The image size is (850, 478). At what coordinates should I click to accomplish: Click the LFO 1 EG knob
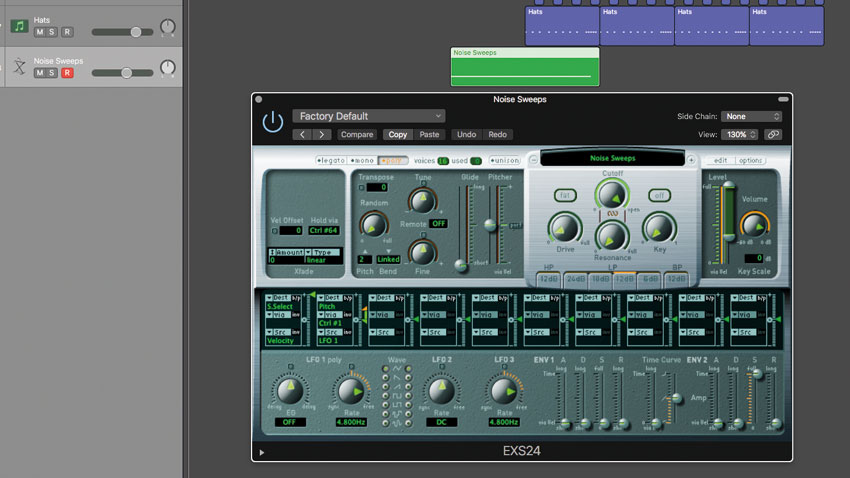(x=289, y=391)
